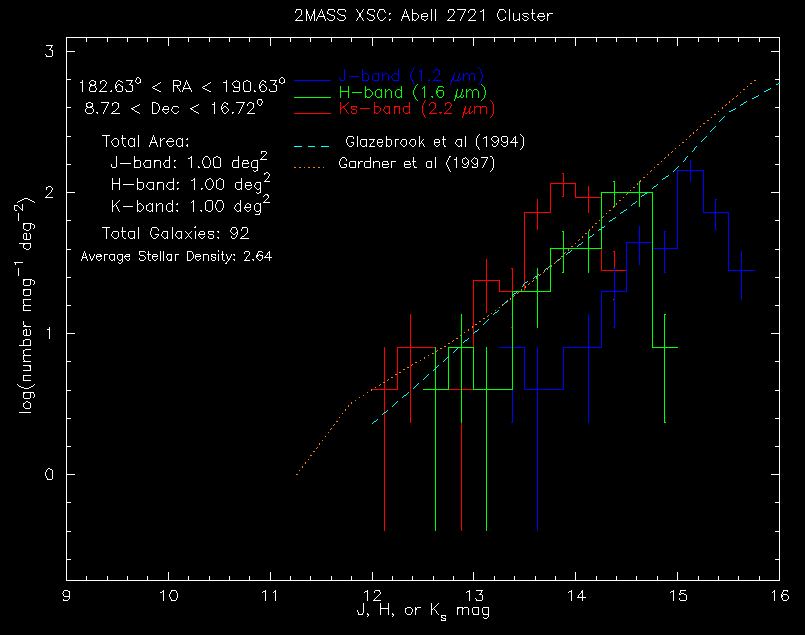
Task: Click the blue J-band legend line sample
Action: (x=311, y=78)
